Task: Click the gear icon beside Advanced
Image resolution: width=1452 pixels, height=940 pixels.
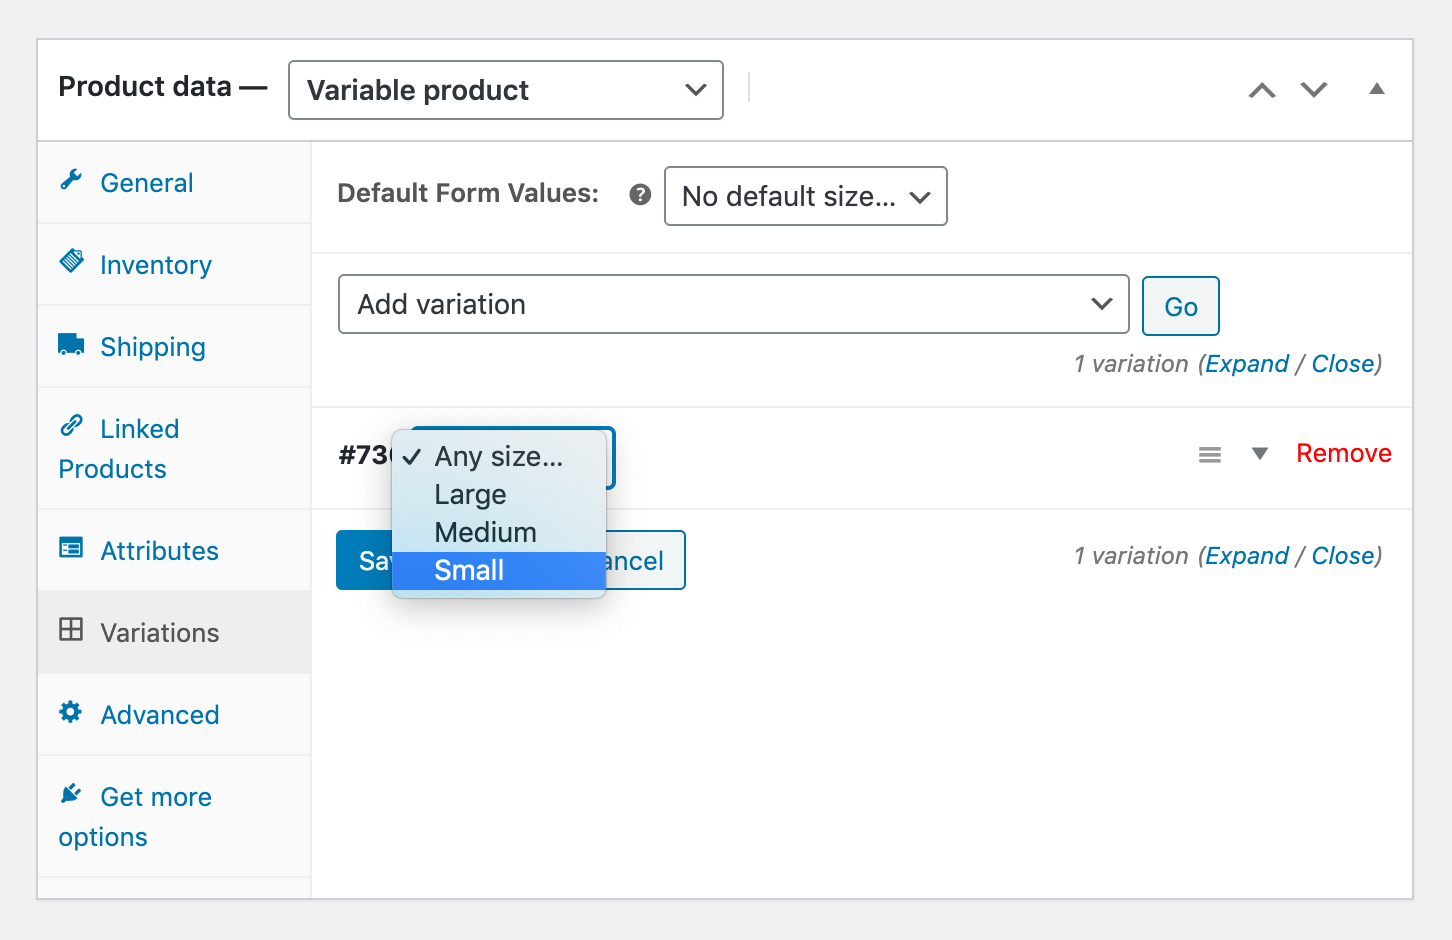Action: 71,712
